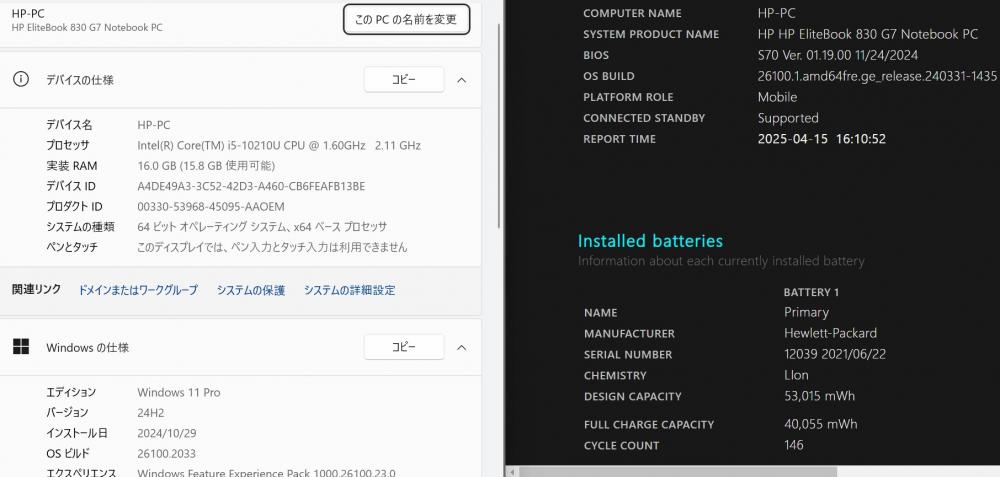Click the system type 64-bit value
1000x477 pixels.
262,227
